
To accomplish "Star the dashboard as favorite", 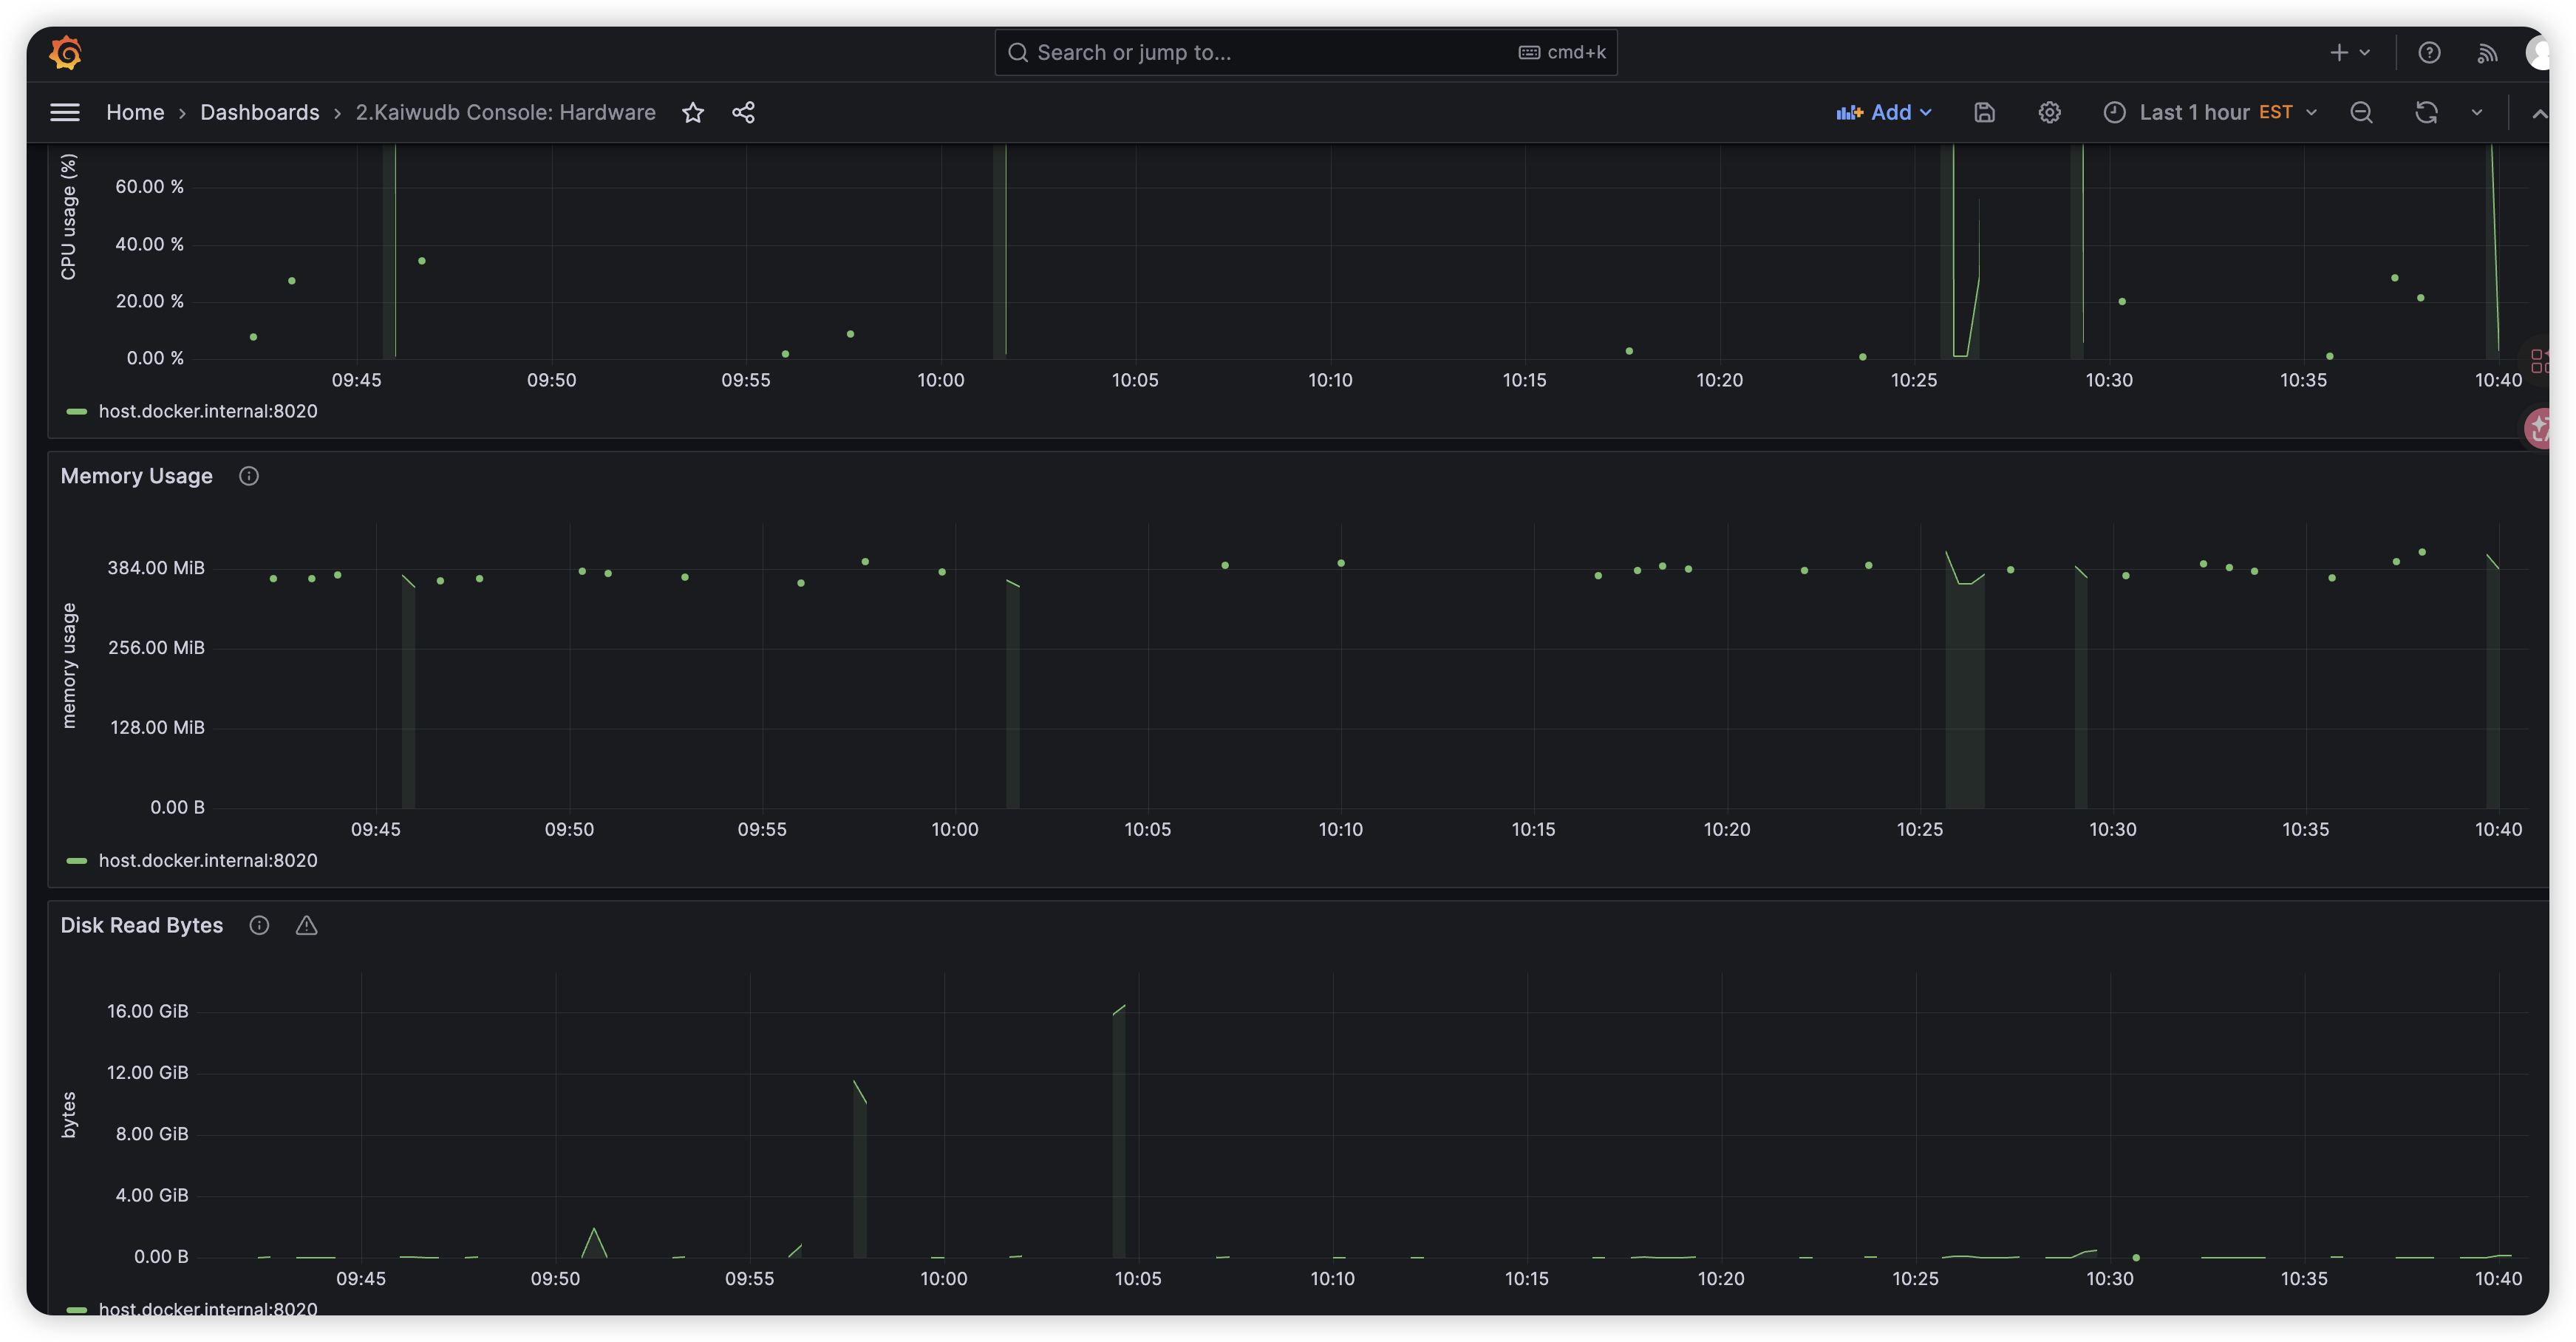I will click(x=693, y=112).
